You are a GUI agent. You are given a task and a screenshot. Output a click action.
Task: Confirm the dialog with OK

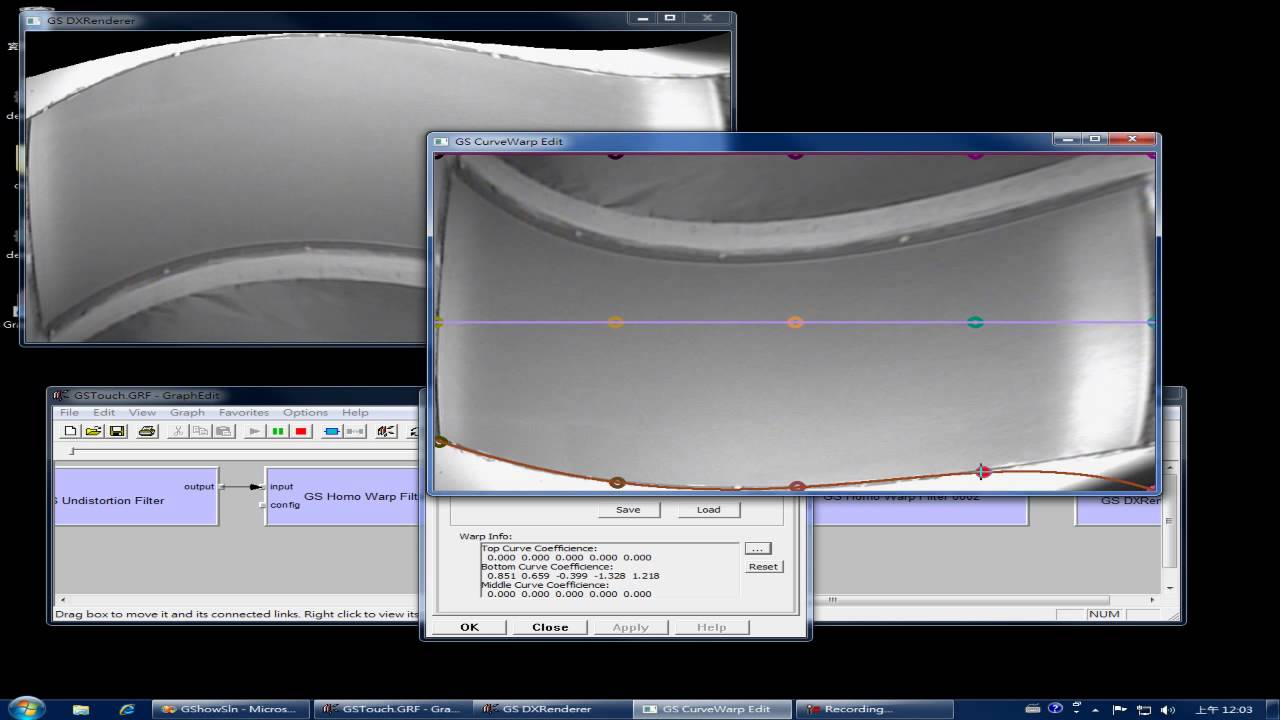pos(469,627)
